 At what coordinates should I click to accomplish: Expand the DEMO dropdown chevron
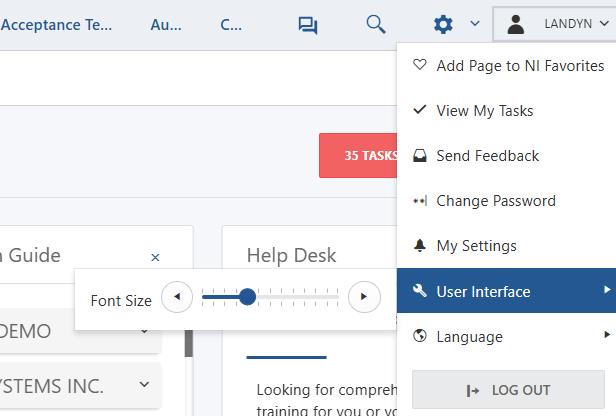(x=144, y=331)
